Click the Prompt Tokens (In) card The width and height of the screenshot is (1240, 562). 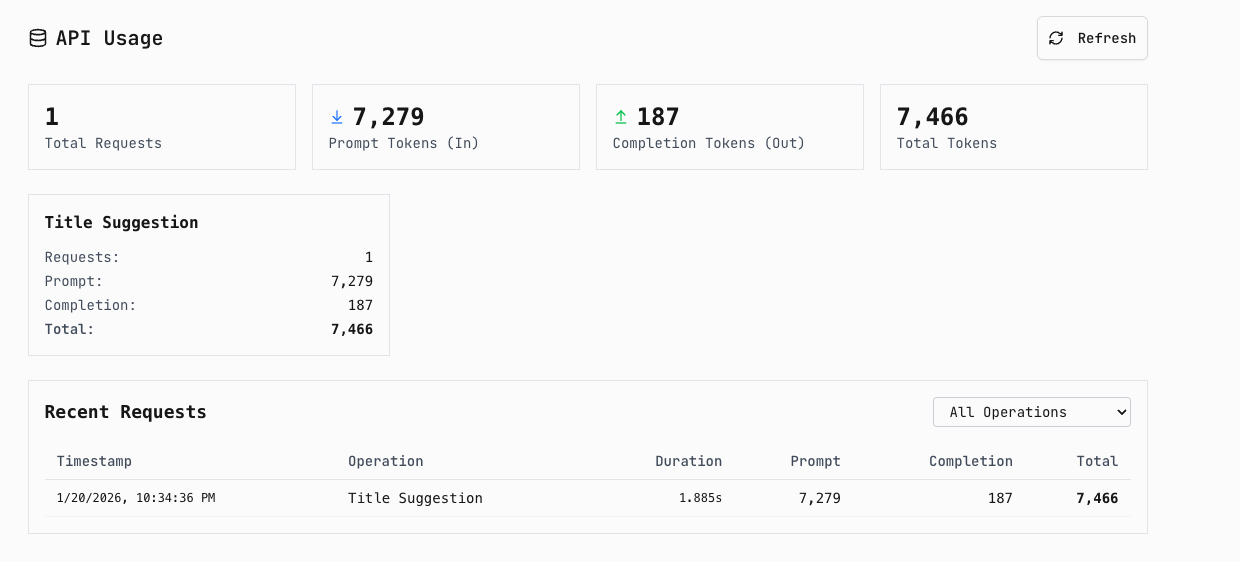[446, 127]
